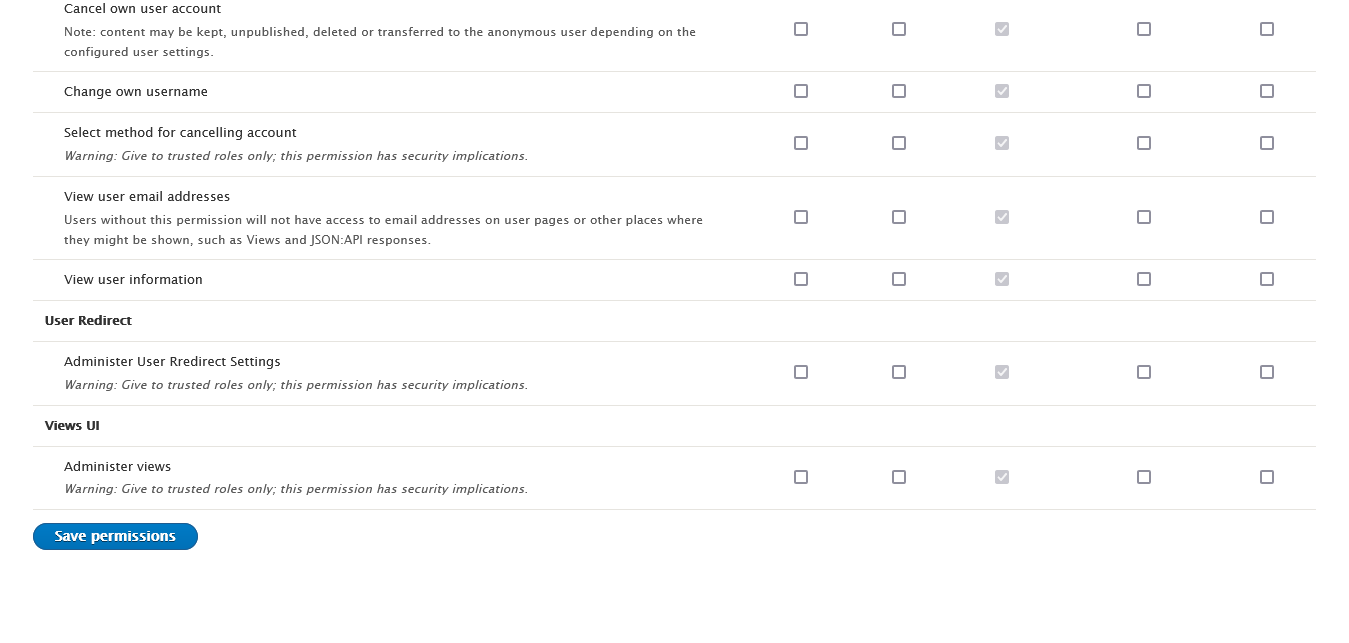Viewport: 1349px width, 643px height.
Task: Check first-column box for Administer User Rredirect Settings
Action: [x=801, y=372]
